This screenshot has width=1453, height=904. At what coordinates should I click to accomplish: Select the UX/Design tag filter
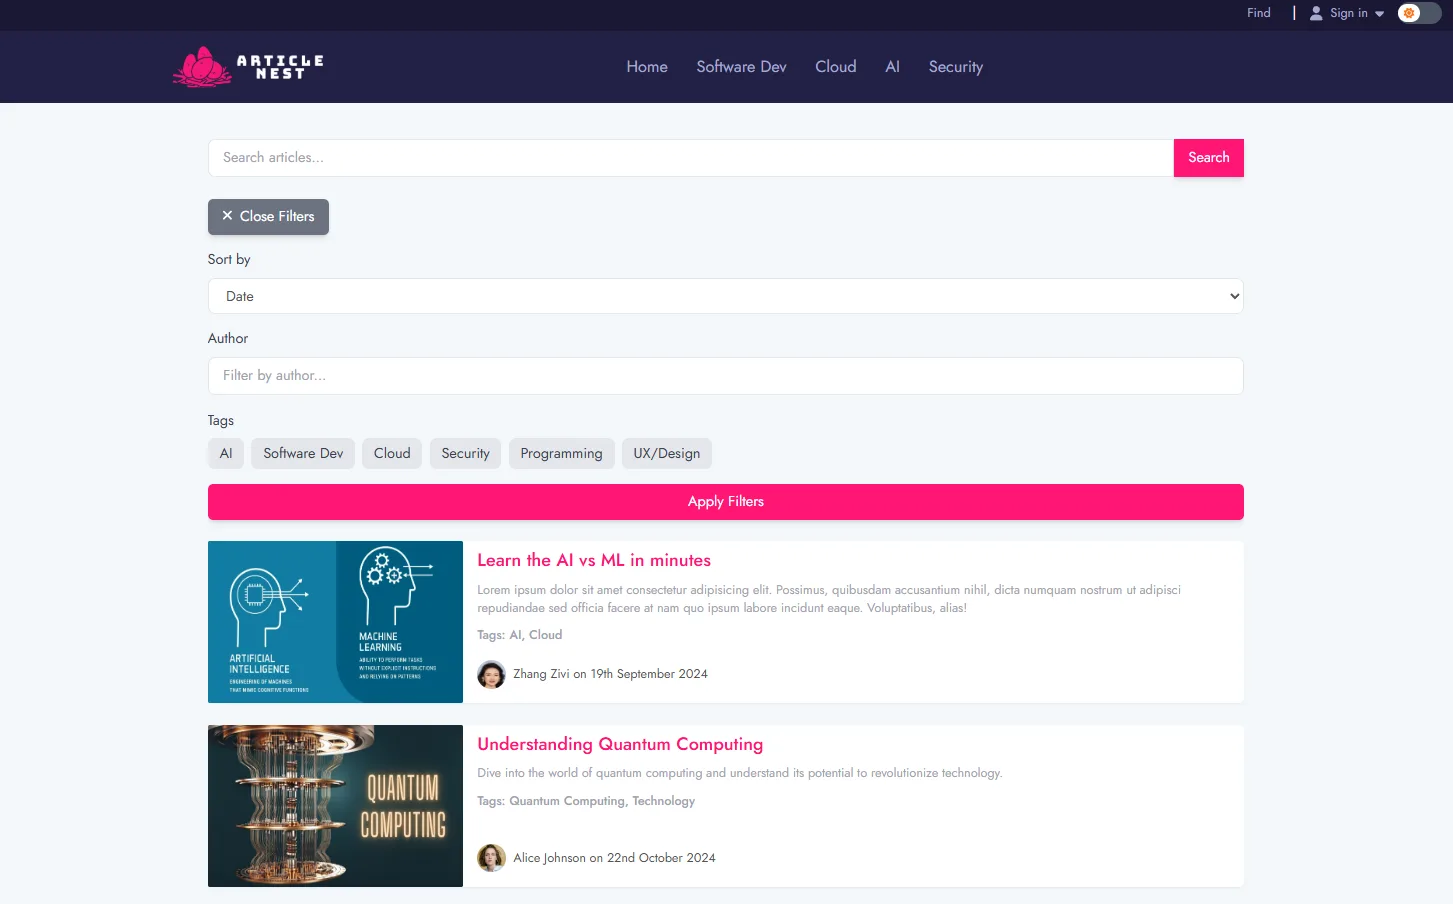(x=666, y=453)
